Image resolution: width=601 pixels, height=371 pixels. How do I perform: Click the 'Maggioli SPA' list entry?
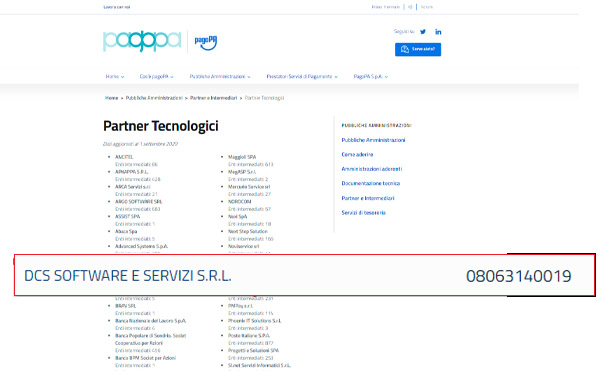point(242,157)
